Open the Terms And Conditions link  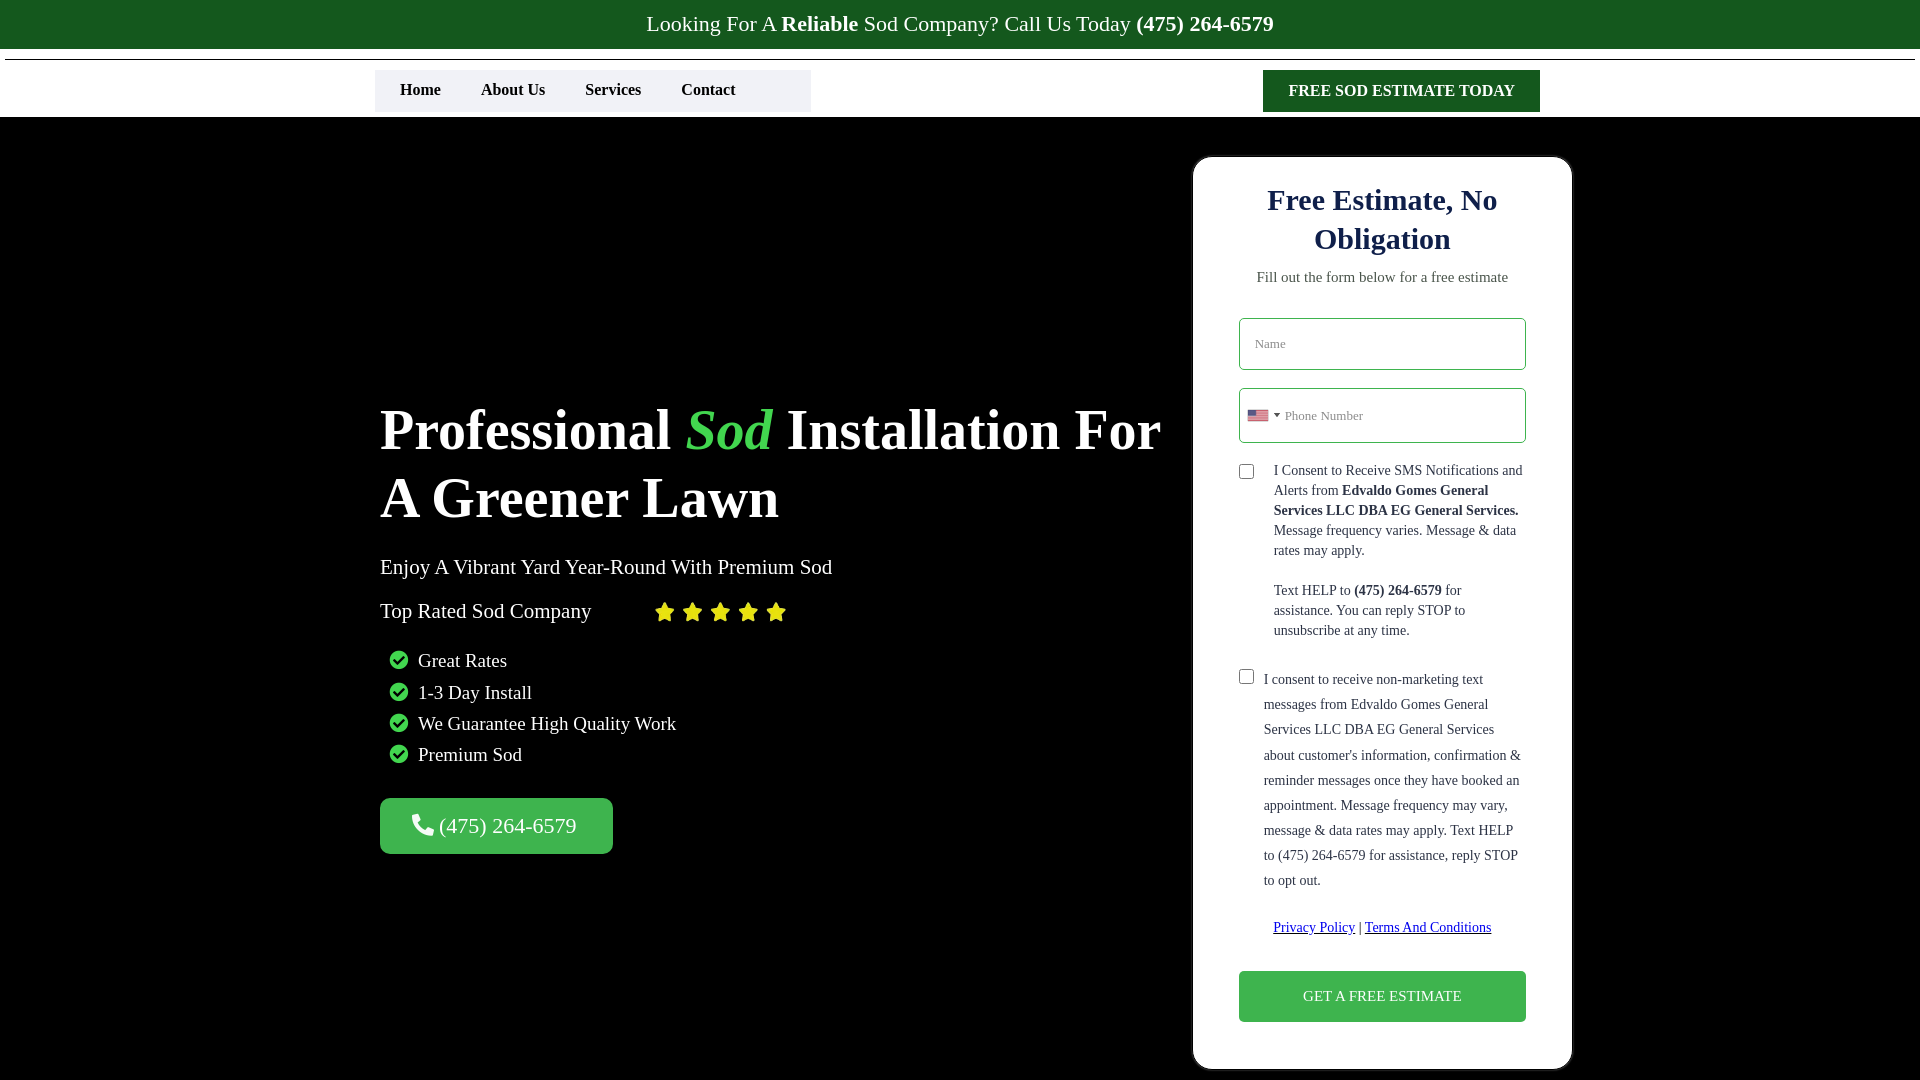point(1427,928)
